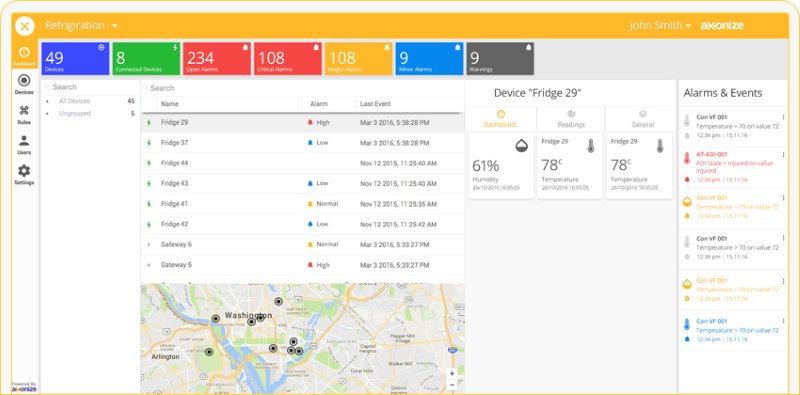The image size is (800, 395).
Task: Click thermometer icon on middle Temperature card
Action: tap(591, 146)
